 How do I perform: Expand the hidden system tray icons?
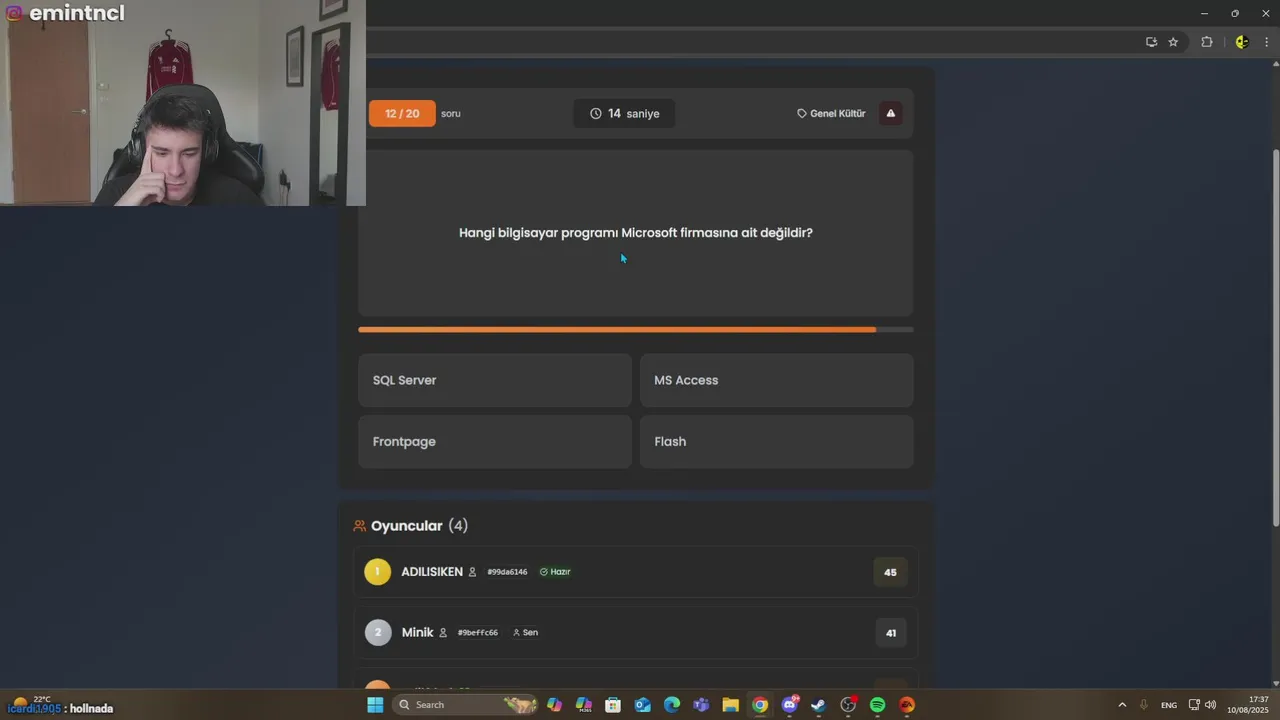tap(1122, 705)
